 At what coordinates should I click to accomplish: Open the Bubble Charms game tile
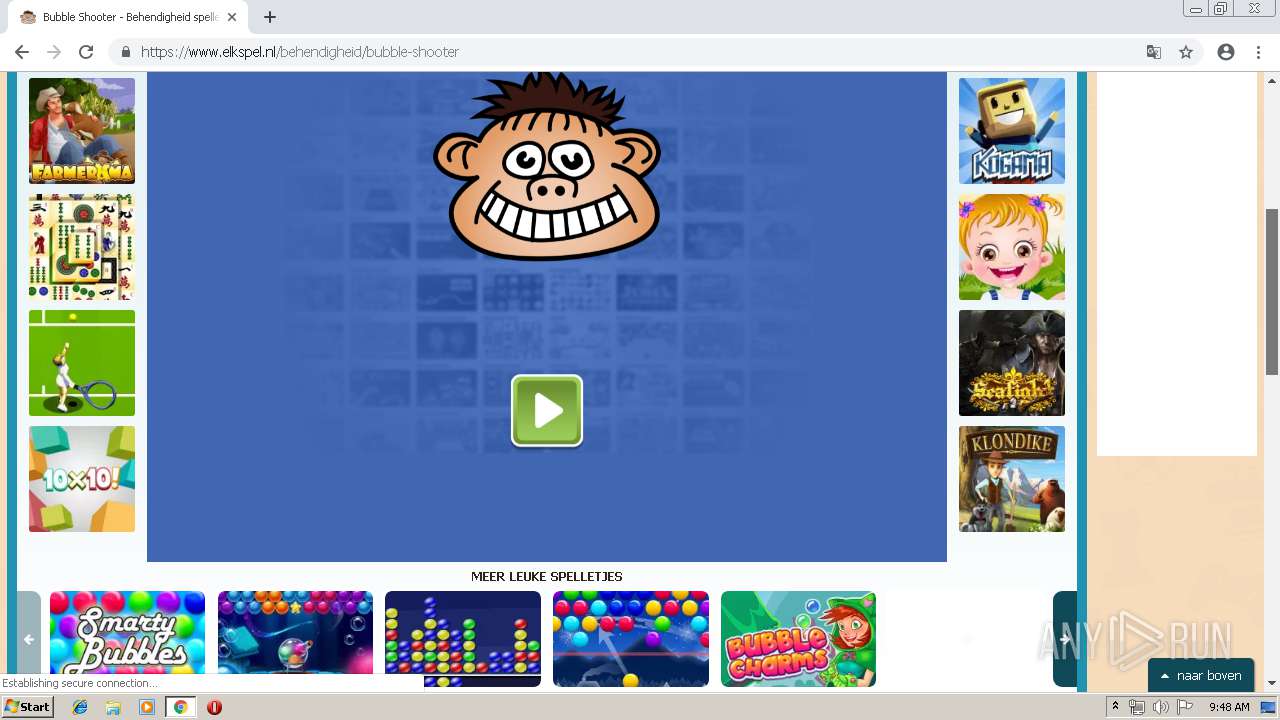[798, 639]
